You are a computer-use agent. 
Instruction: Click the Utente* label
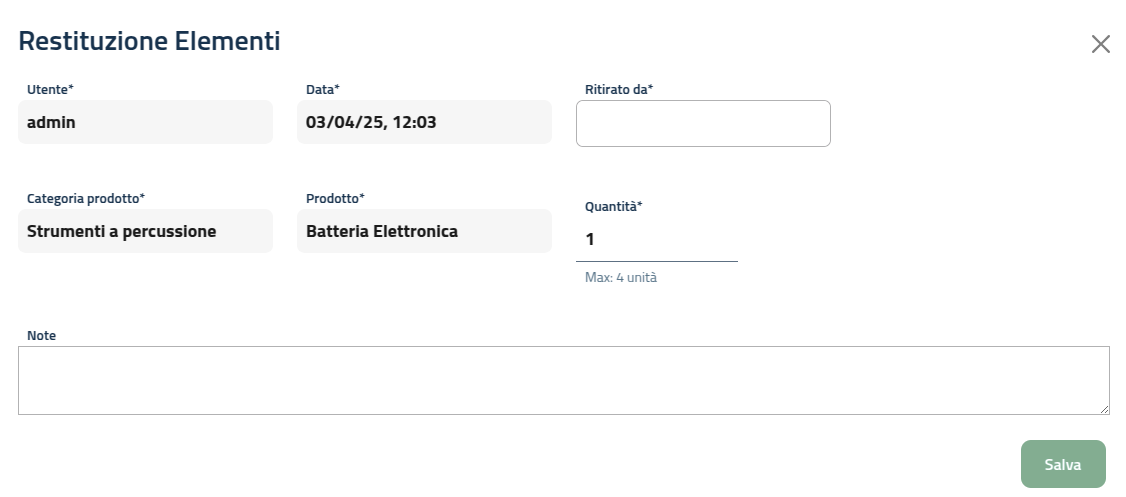click(50, 89)
